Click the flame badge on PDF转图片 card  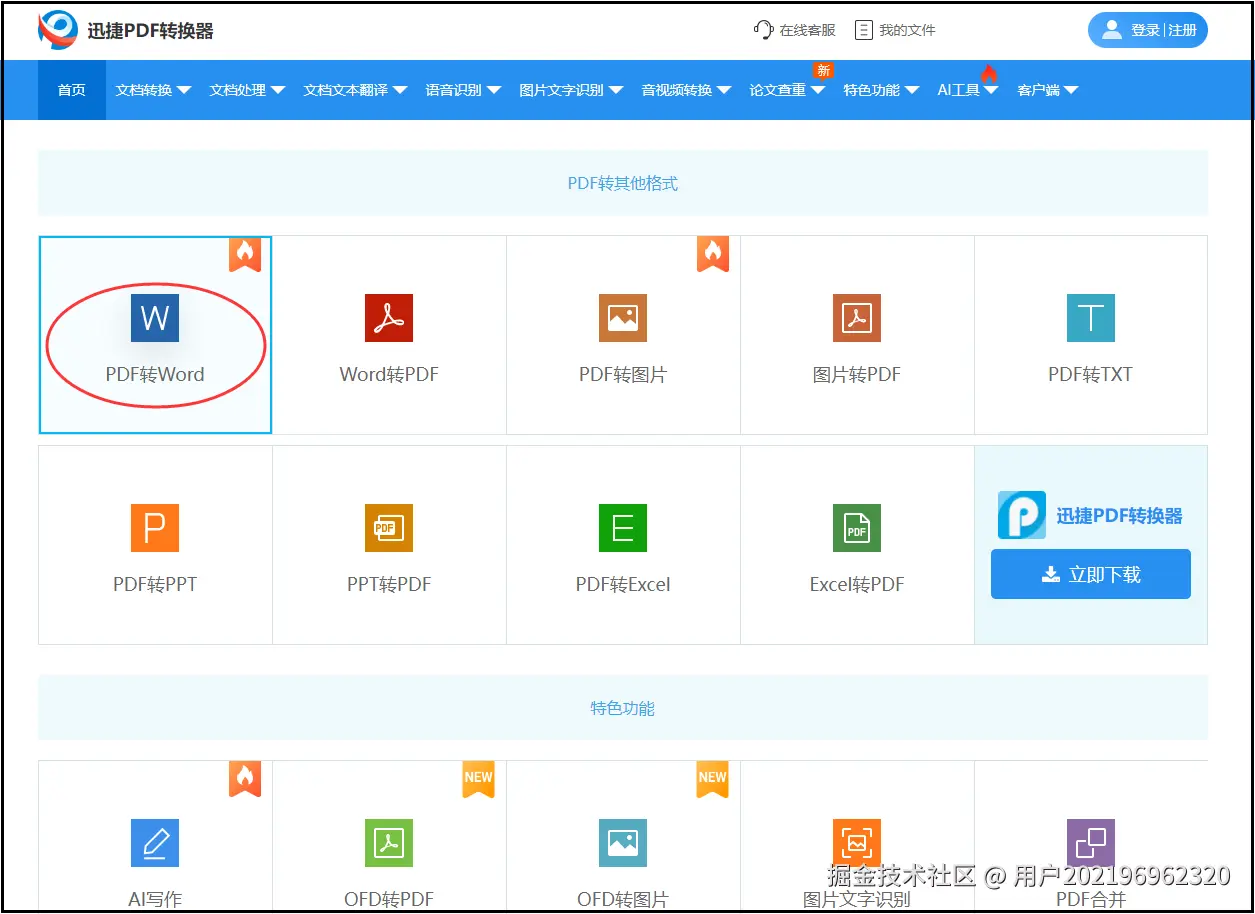pos(713,254)
